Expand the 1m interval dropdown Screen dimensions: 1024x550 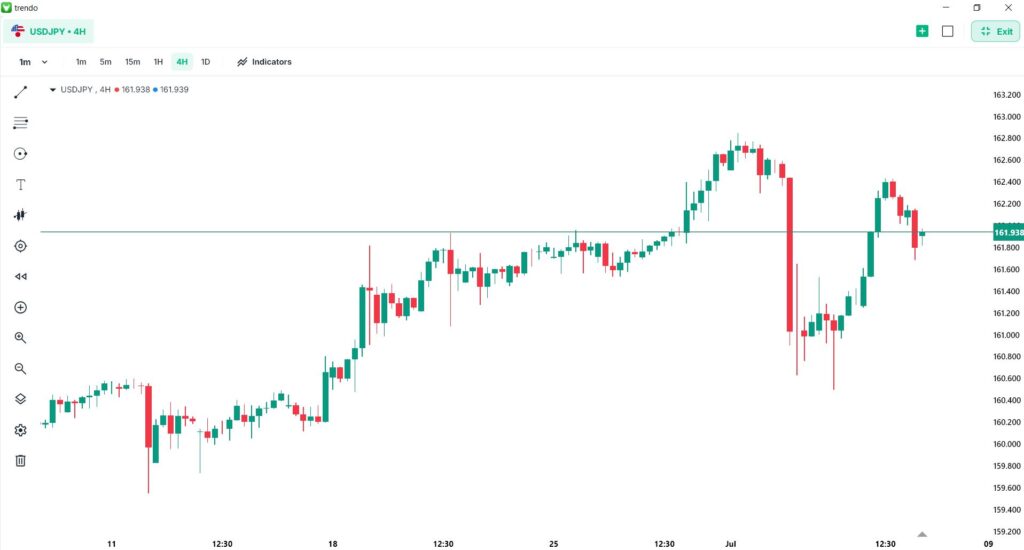[x=33, y=62]
